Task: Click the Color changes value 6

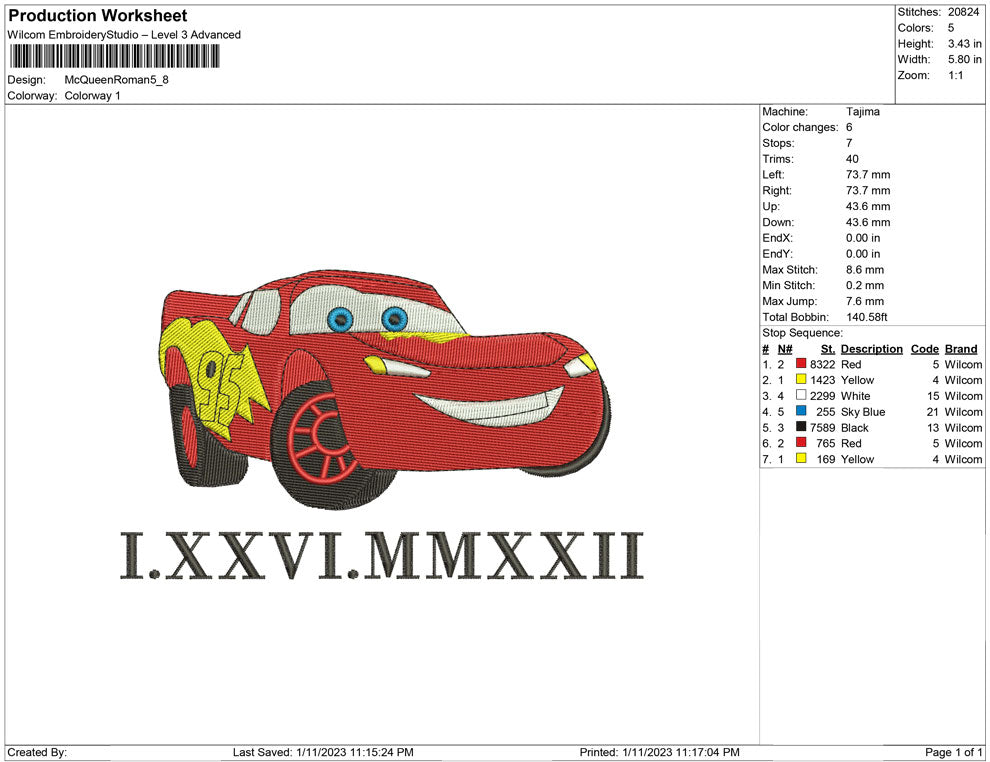Action: [849, 127]
